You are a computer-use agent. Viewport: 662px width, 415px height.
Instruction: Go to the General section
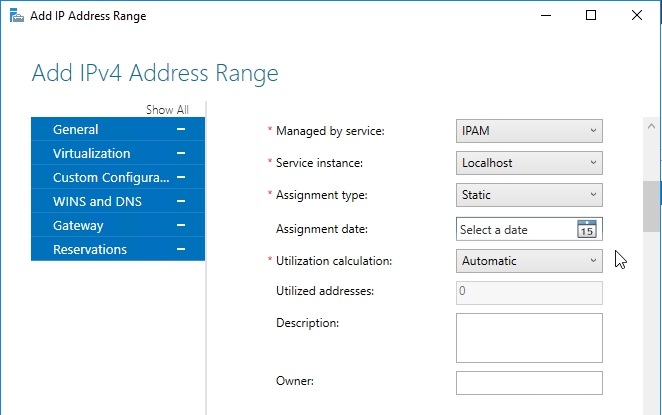(76, 130)
